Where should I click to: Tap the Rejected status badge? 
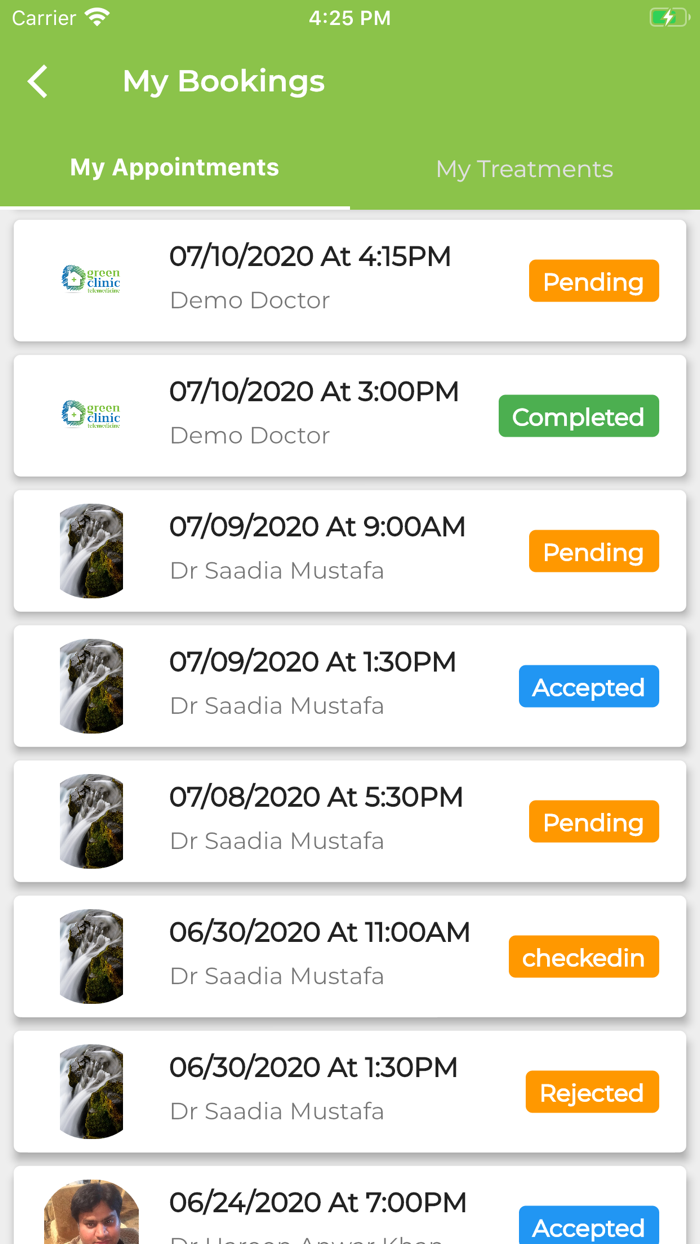click(x=592, y=1091)
